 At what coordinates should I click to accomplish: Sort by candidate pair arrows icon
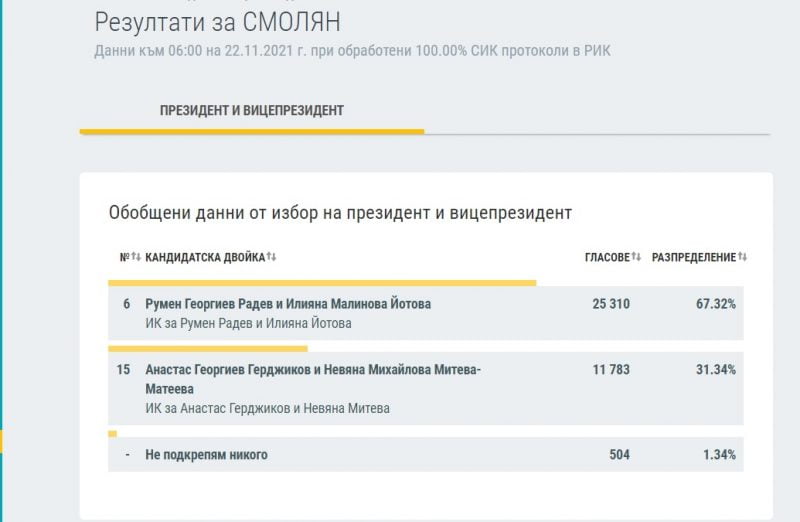pos(271,257)
